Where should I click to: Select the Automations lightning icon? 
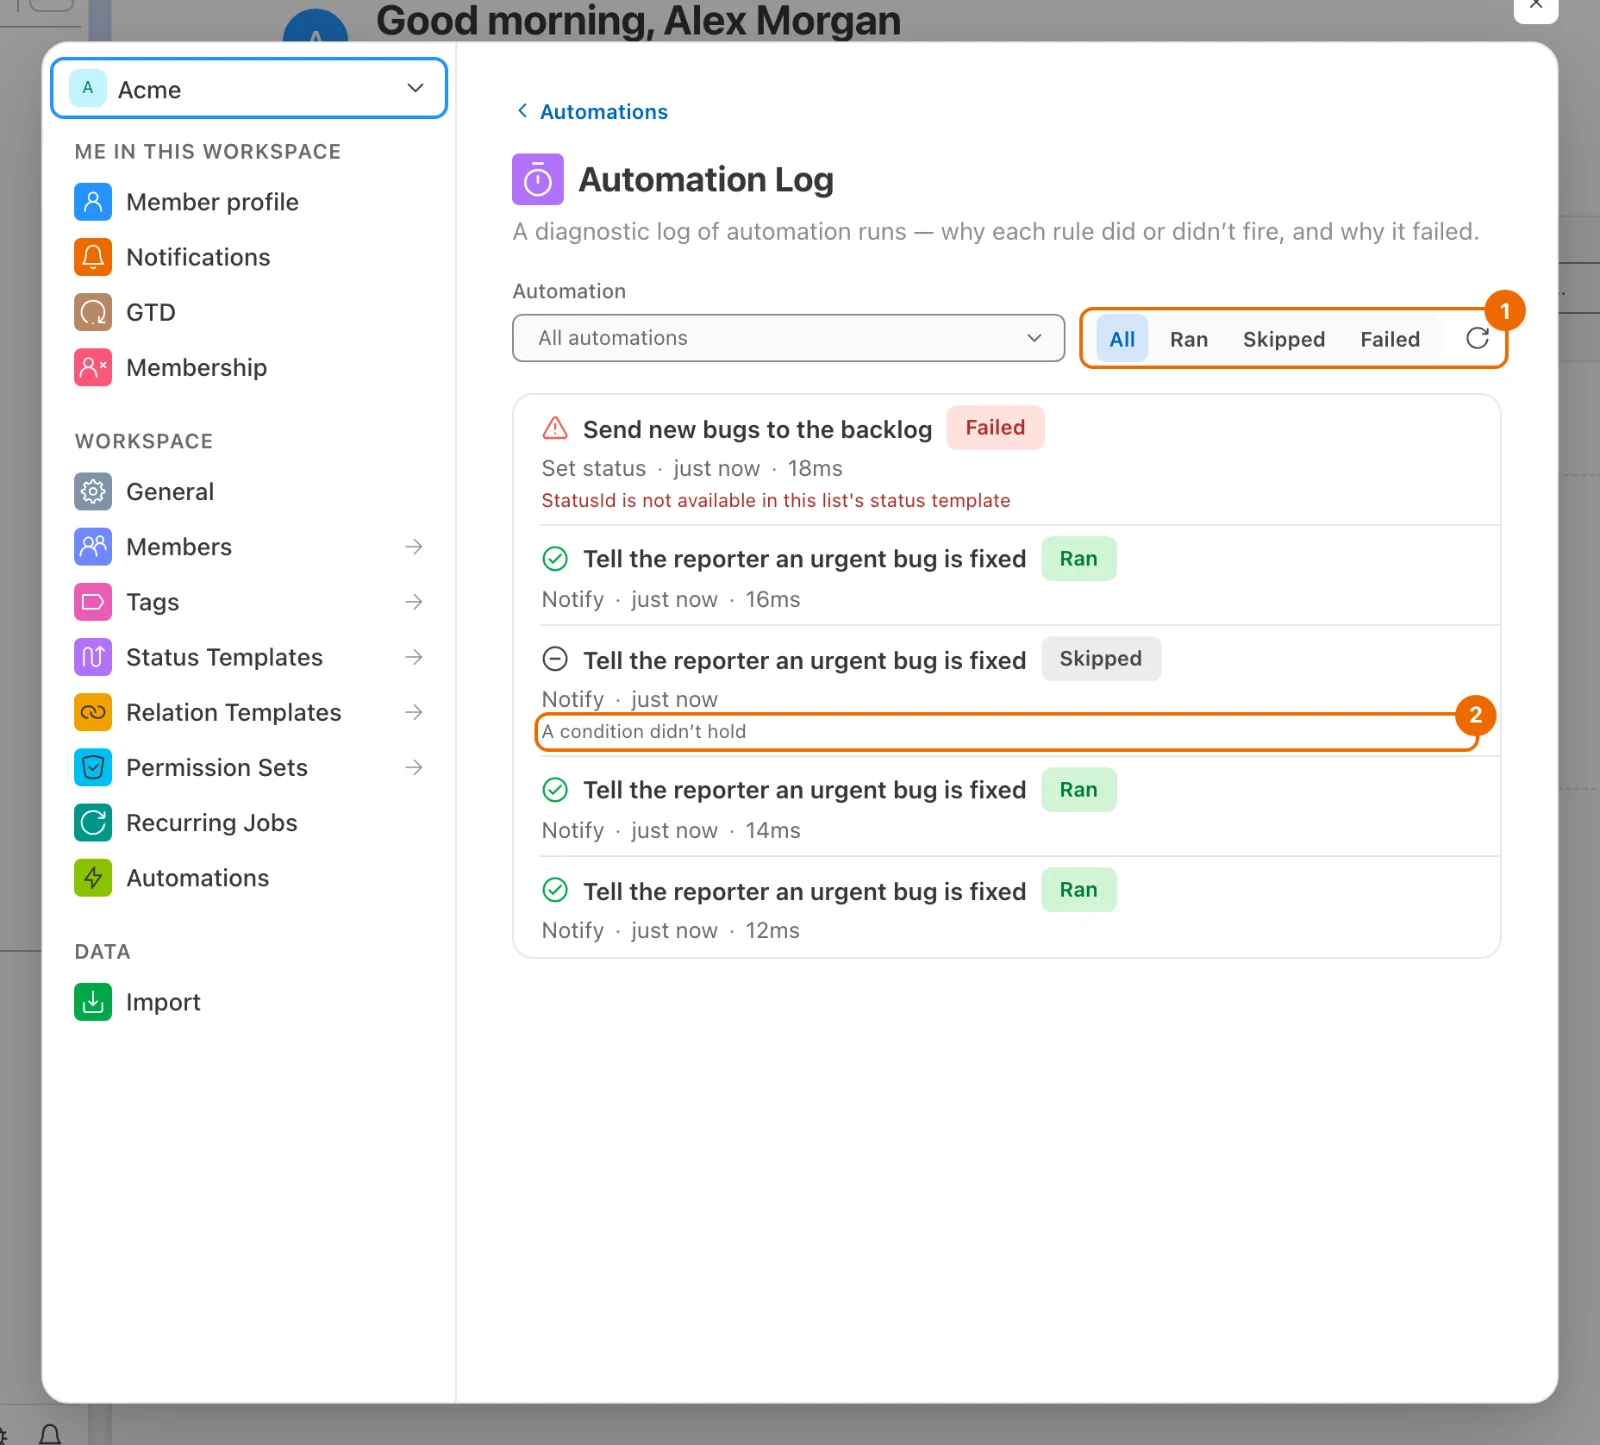(93, 878)
